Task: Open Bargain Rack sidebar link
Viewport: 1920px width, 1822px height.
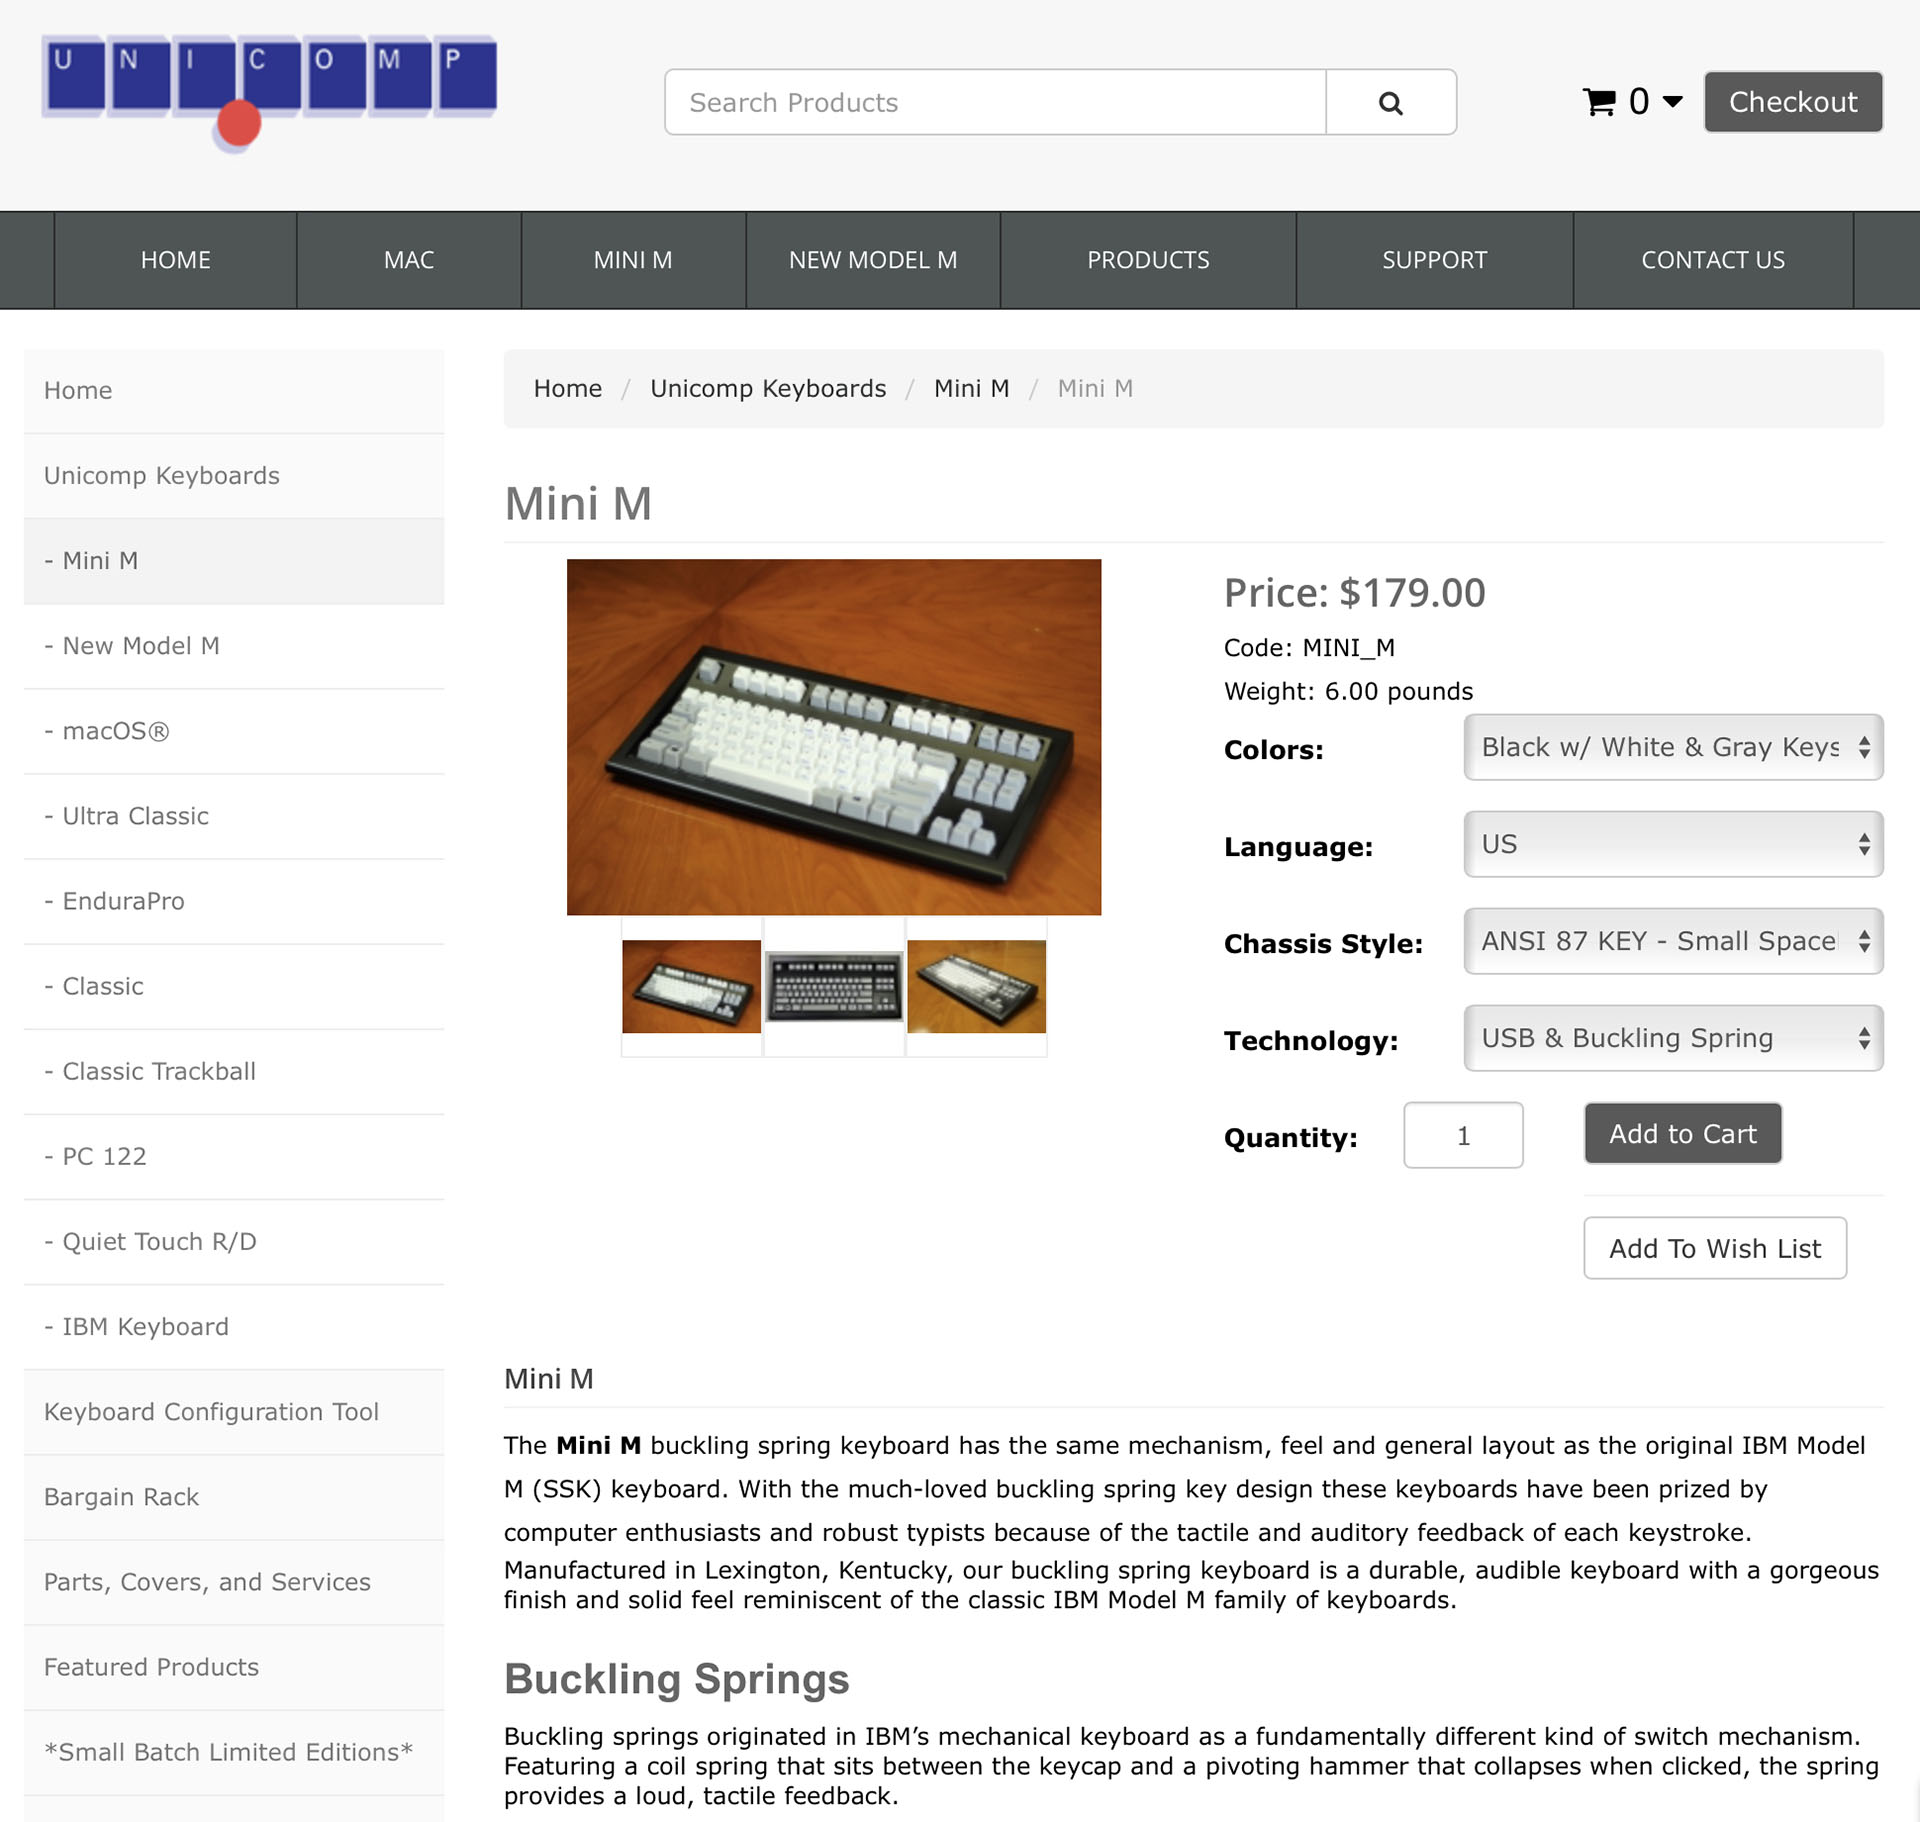Action: point(234,1497)
